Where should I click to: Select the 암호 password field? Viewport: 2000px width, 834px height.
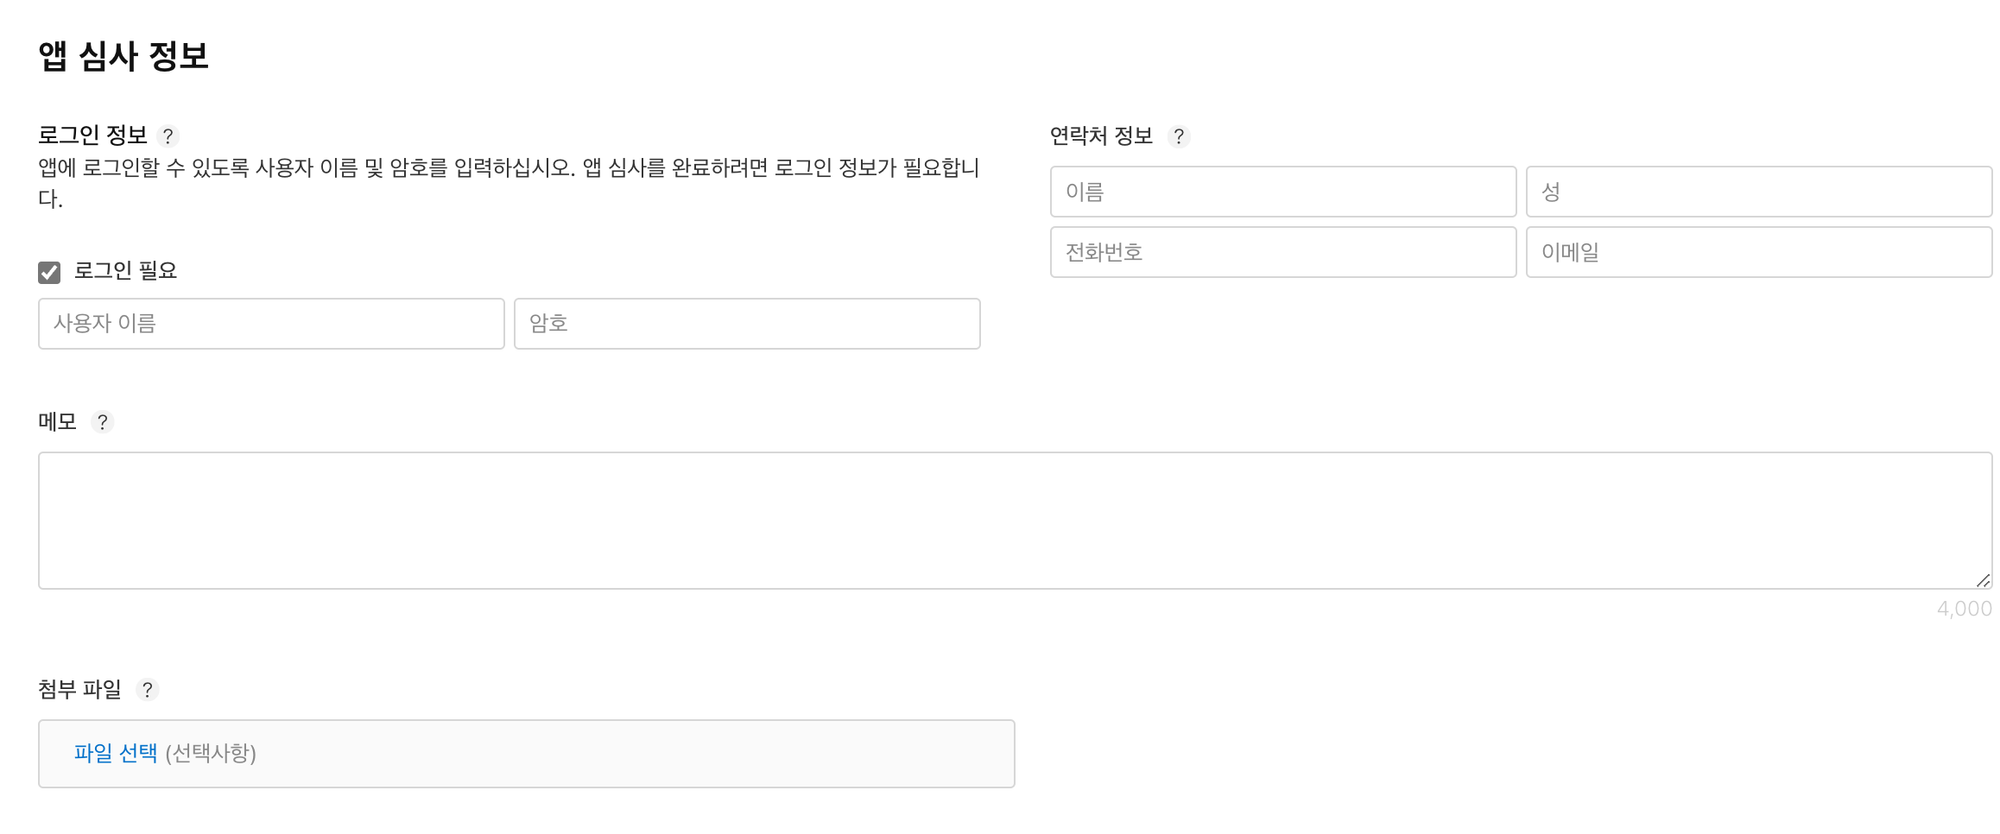(x=747, y=324)
